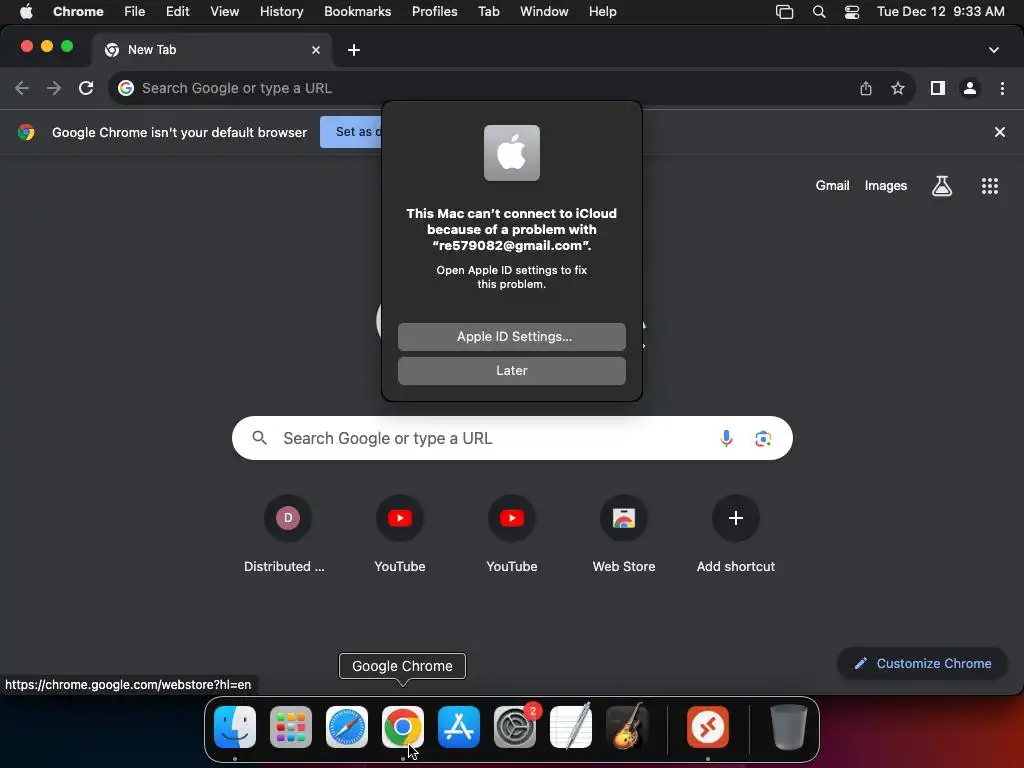Open TextEdit from the Dock
Screen dimensions: 1024x768
point(571,727)
